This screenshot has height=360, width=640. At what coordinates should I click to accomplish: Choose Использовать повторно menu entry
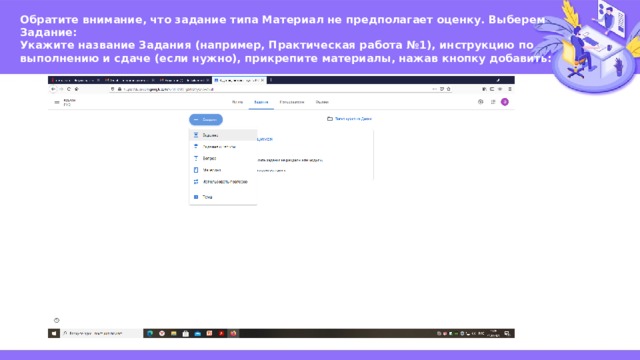click(223, 182)
